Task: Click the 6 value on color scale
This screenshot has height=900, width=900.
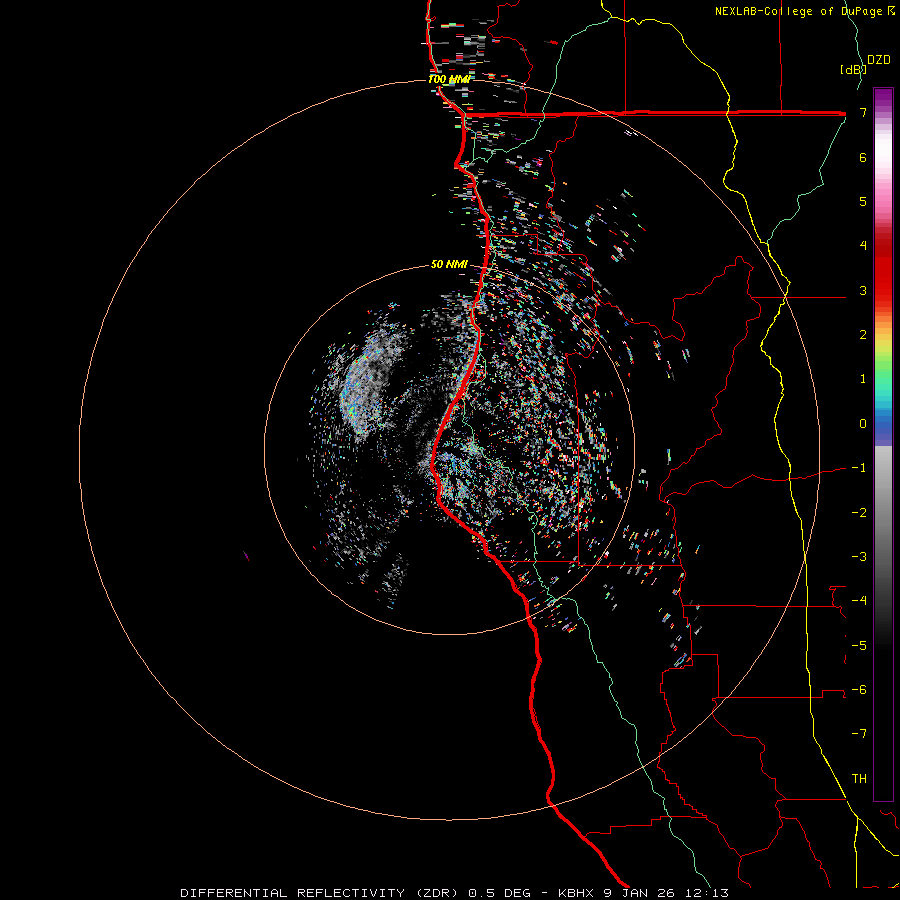Action: 863,157
